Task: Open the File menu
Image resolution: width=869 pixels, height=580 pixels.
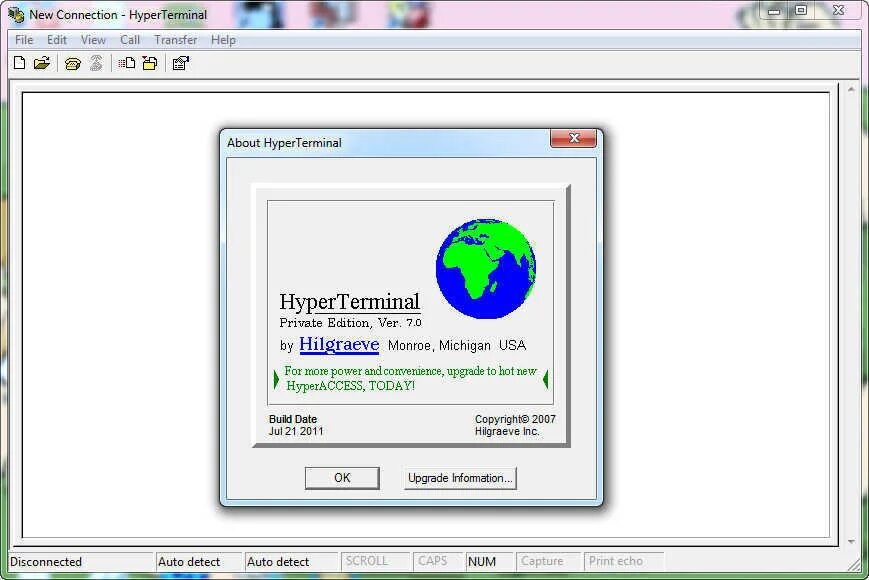Action: [24, 40]
